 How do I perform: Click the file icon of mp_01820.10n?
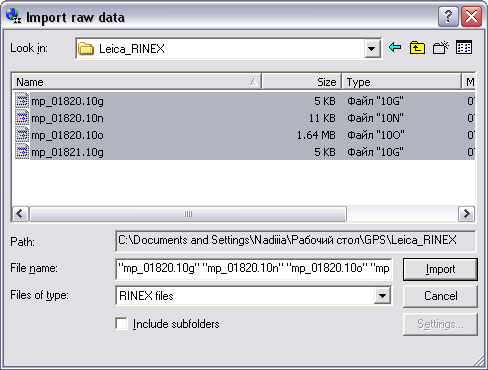(x=22, y=117)
